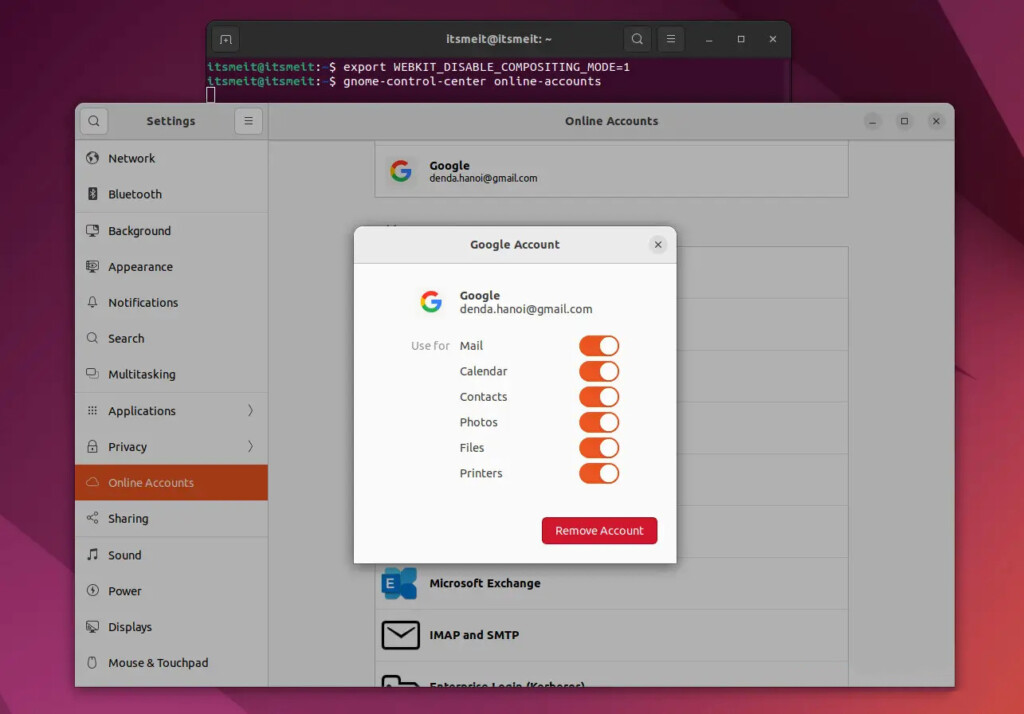Click the Remove Account button
The width and height of the screenshot is (1024, 714).
[x=599, y=531]
